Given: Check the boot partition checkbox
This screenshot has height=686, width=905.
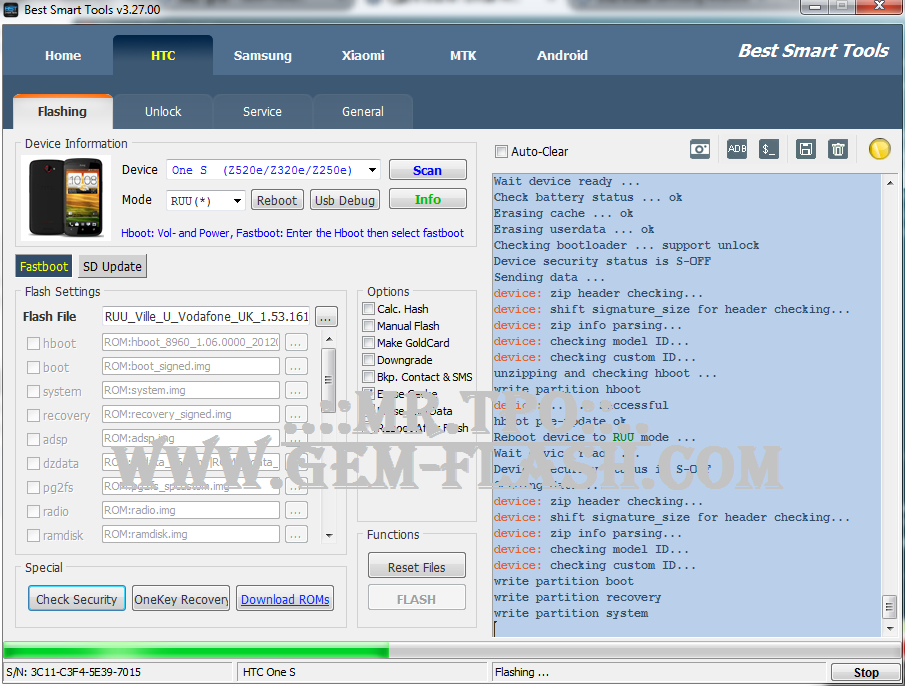Looking at the screenshot, I should click(x=33, y=368).
